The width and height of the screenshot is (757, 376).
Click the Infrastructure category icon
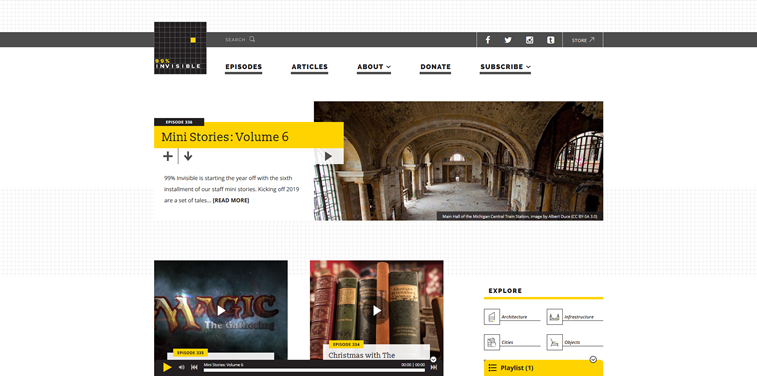555,317
